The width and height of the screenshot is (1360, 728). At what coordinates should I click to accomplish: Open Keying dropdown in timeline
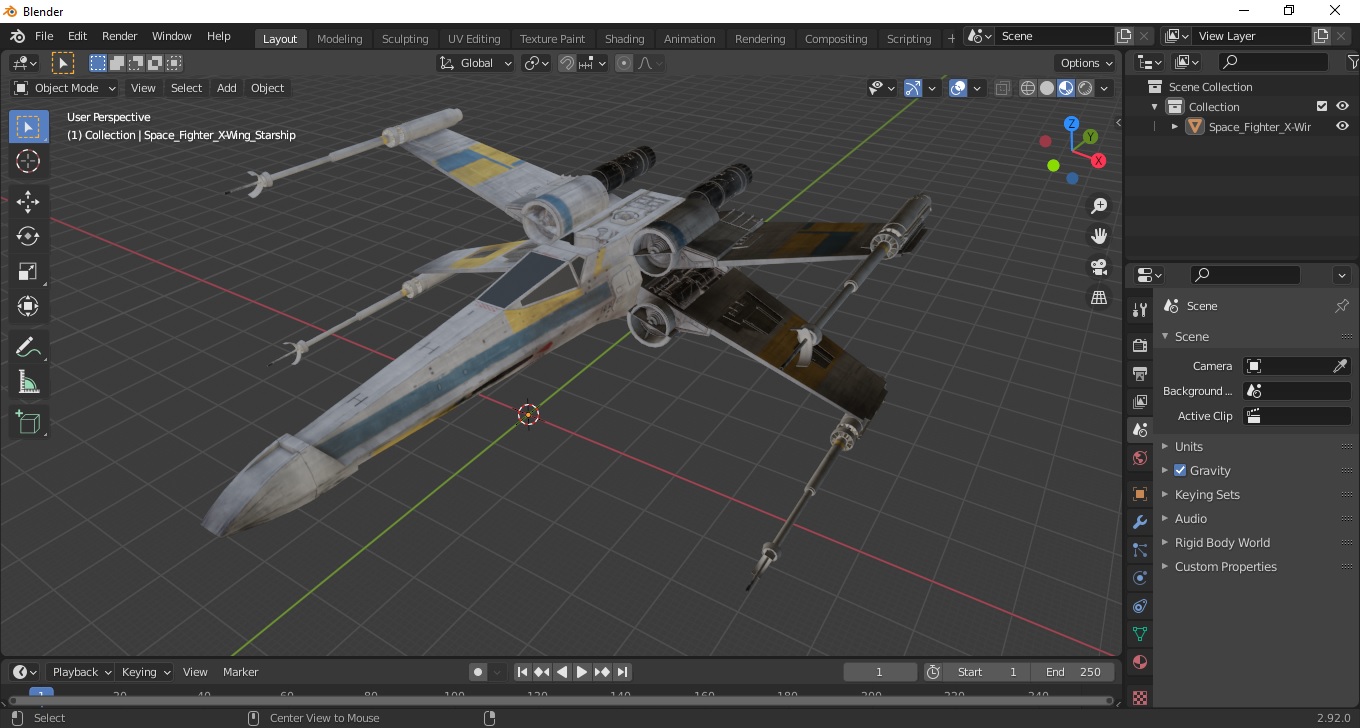[145, 672]
